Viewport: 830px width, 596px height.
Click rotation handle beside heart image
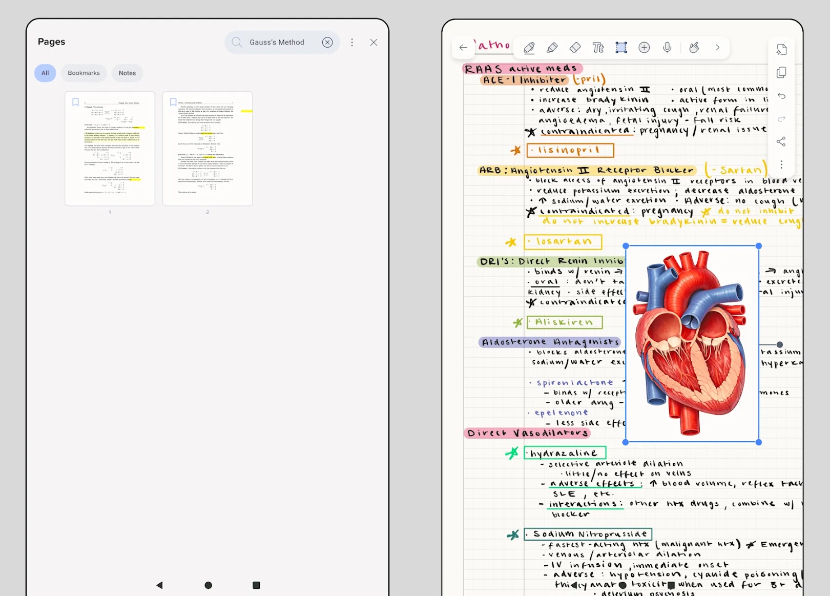click(780, 345)
